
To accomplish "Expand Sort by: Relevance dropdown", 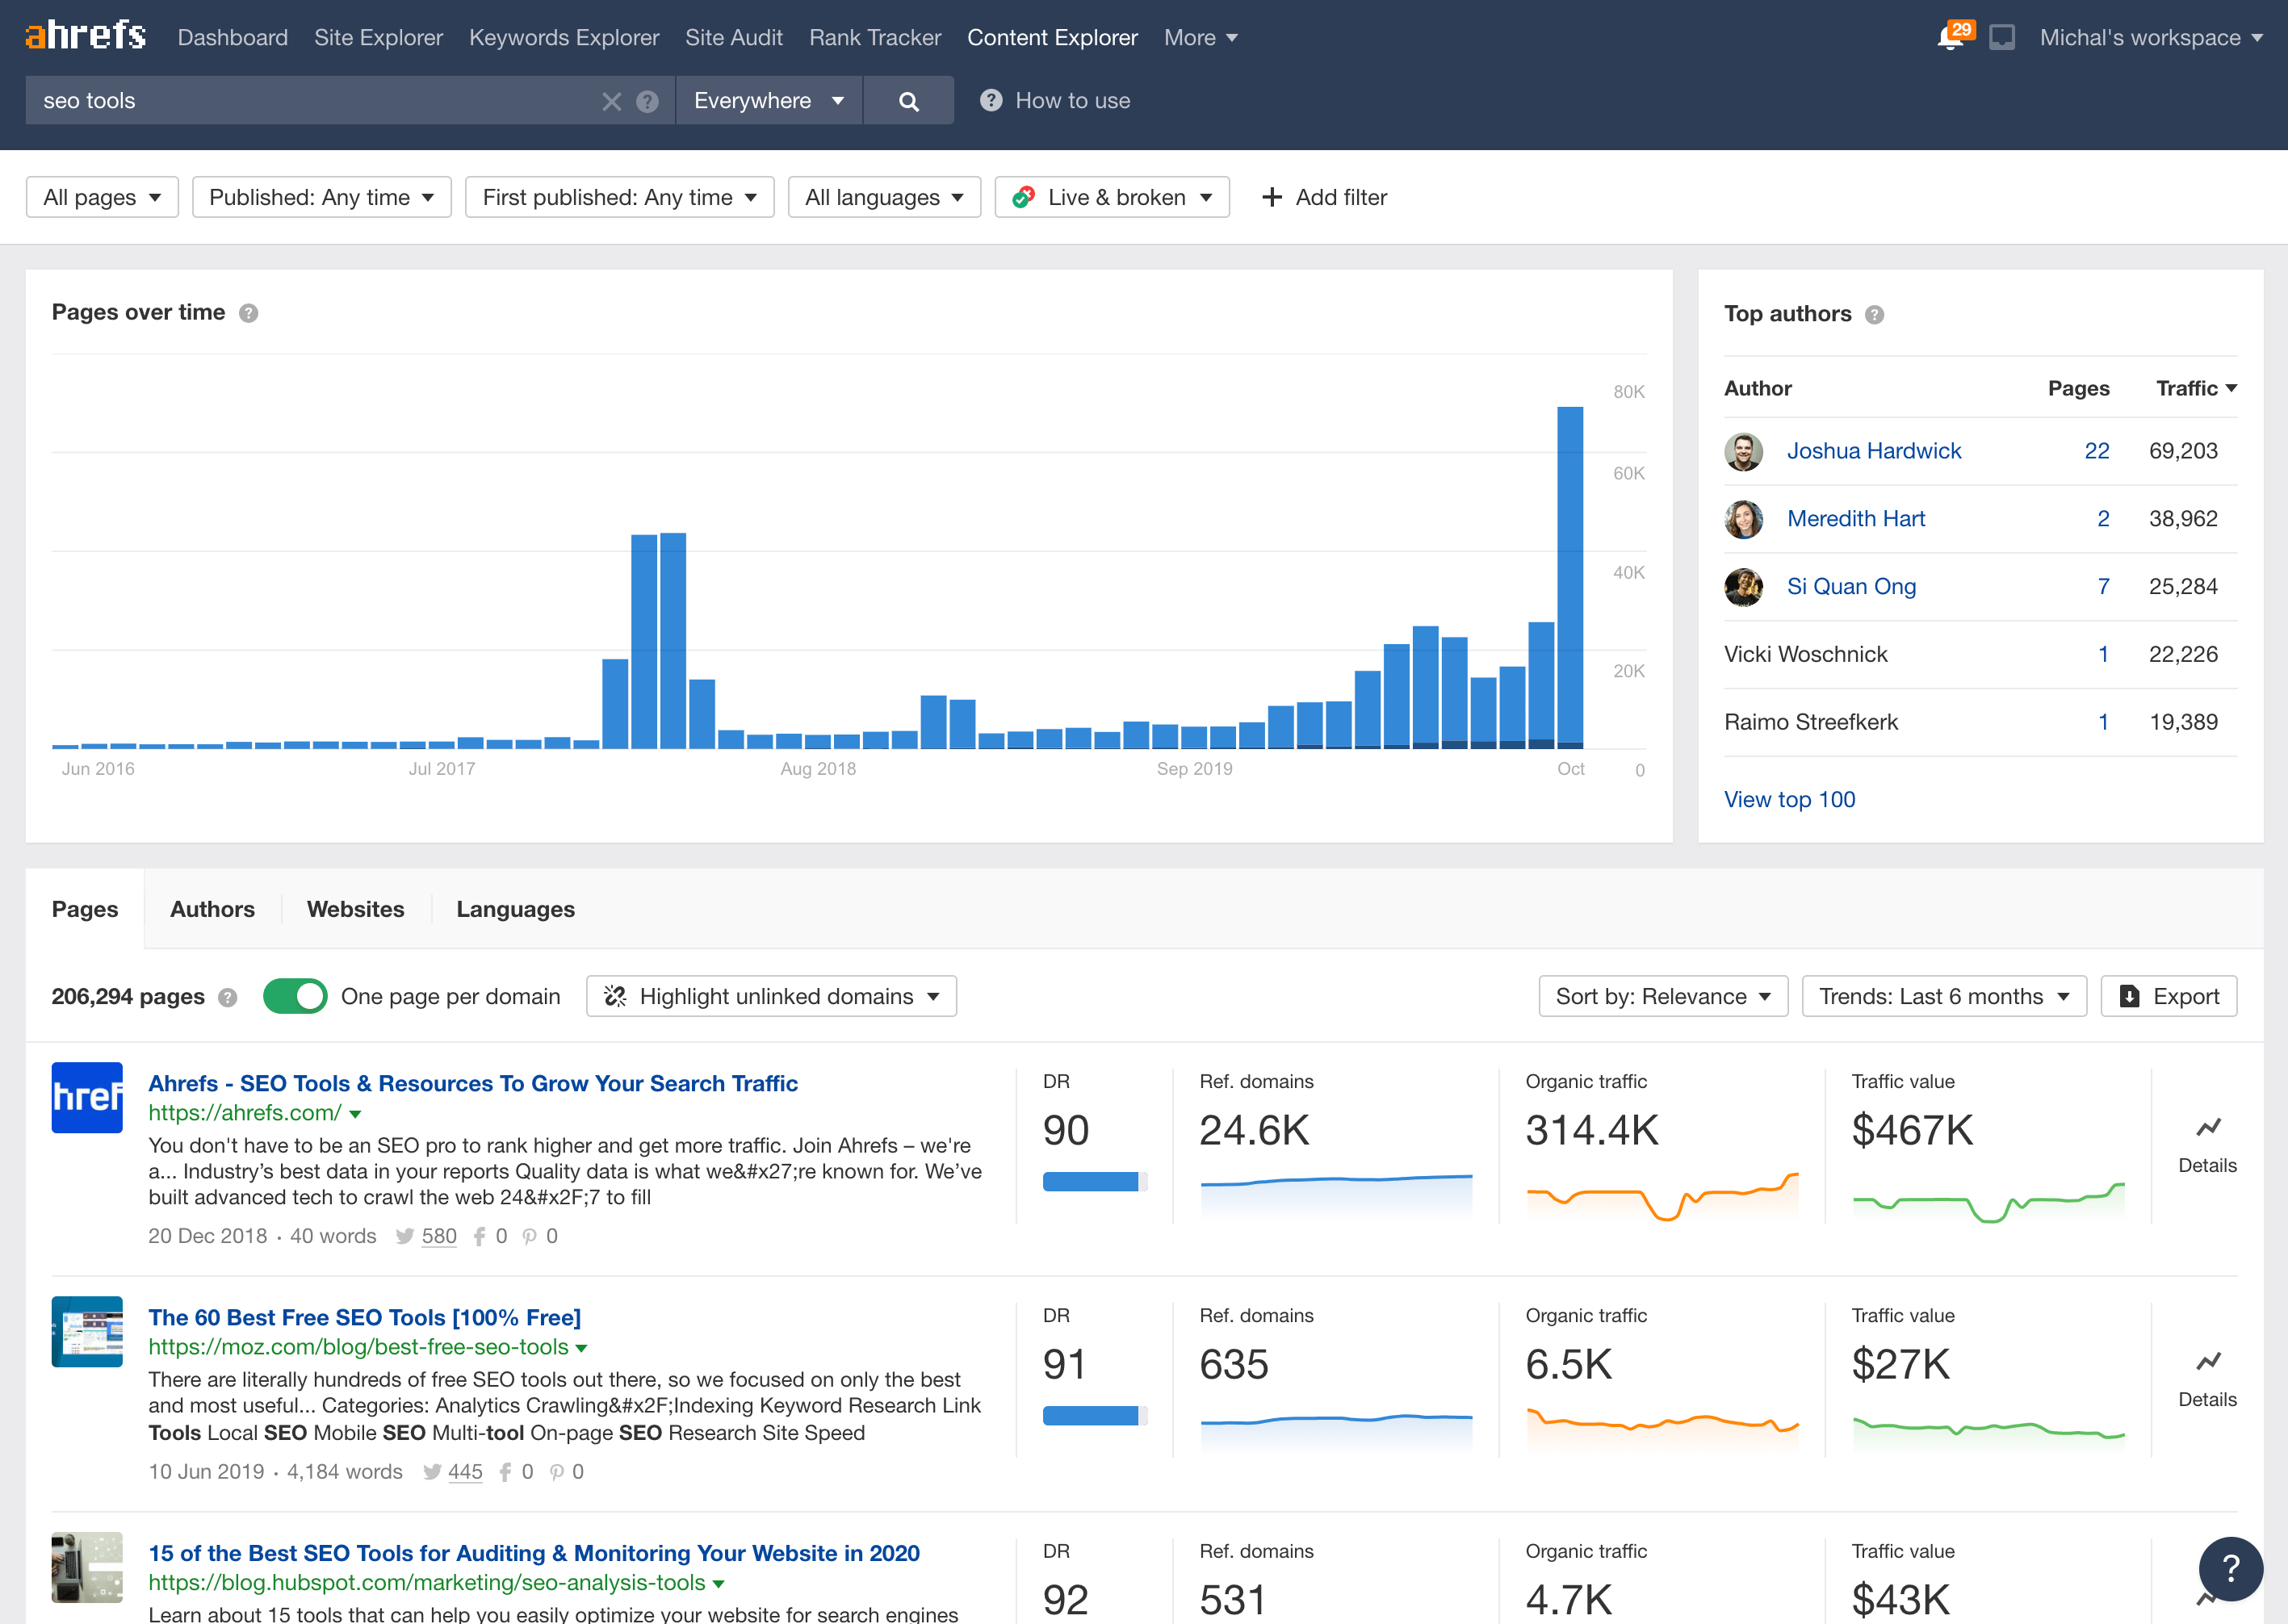I will pyautogui.click(x=1662, y=996).
